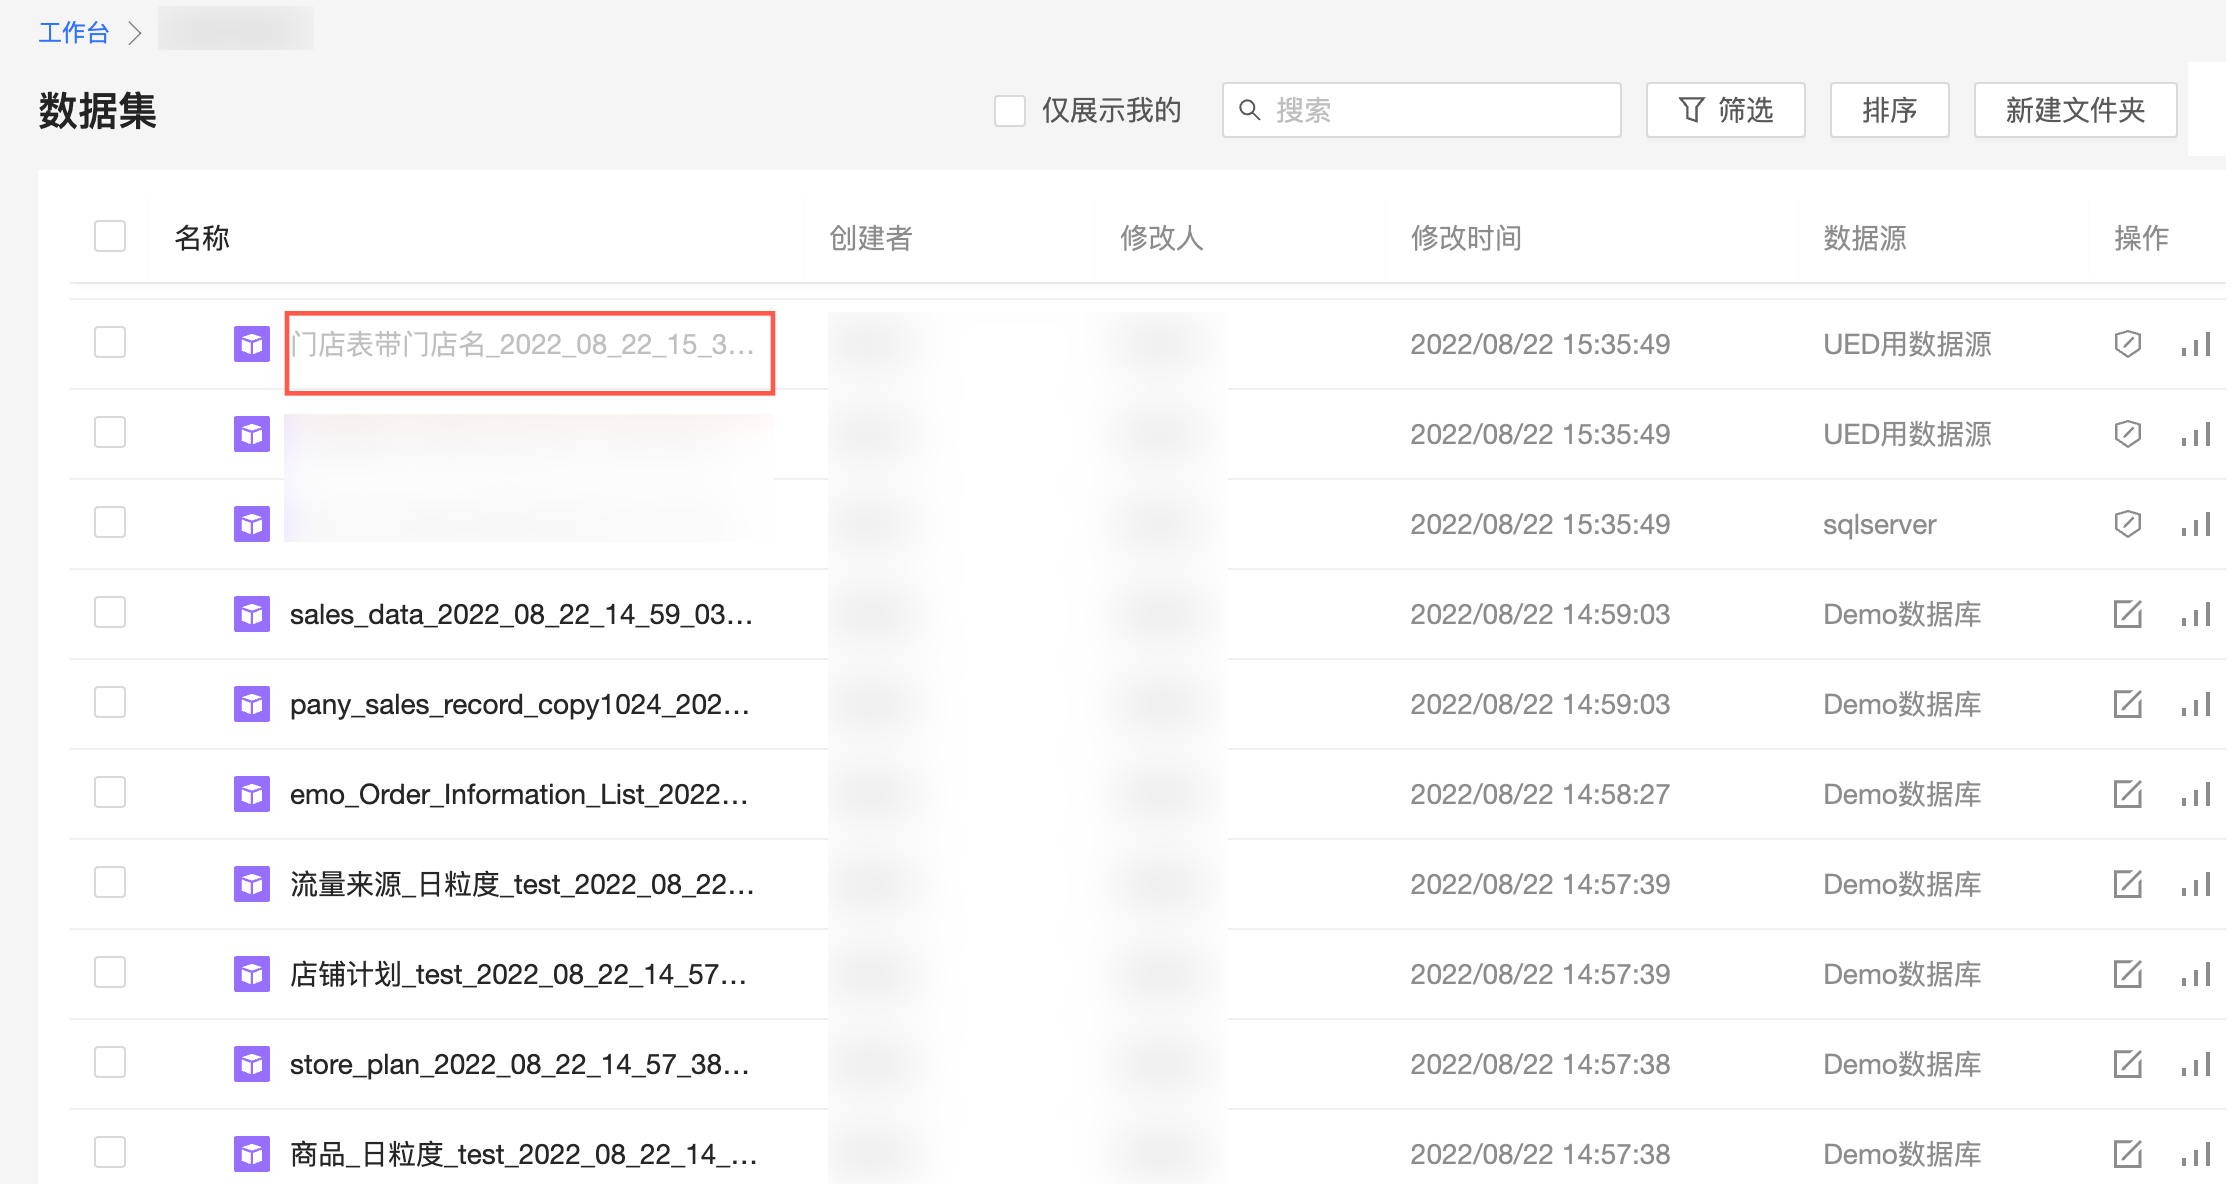Click the purple cube icon next to pany_sales_record
Viewport: 2232px width, 1184px height.
[x=252, y=704]
